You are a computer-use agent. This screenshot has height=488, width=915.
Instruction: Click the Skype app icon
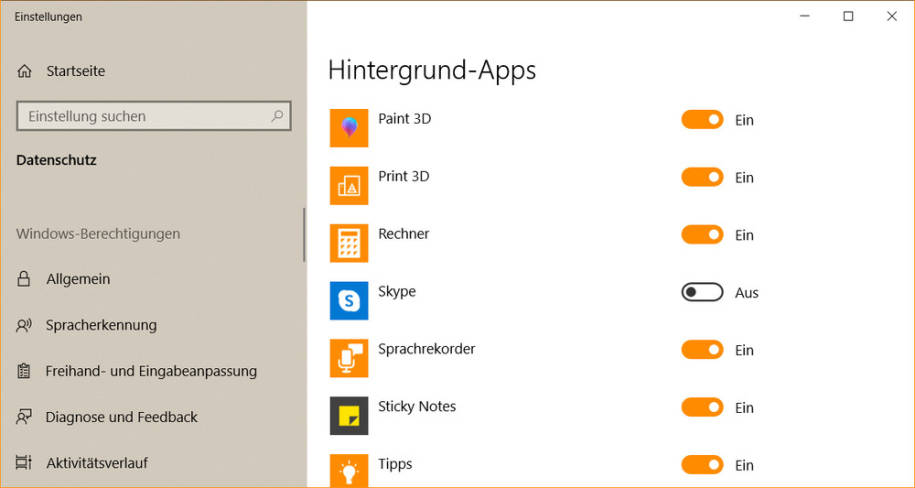[x=349, y=300]
